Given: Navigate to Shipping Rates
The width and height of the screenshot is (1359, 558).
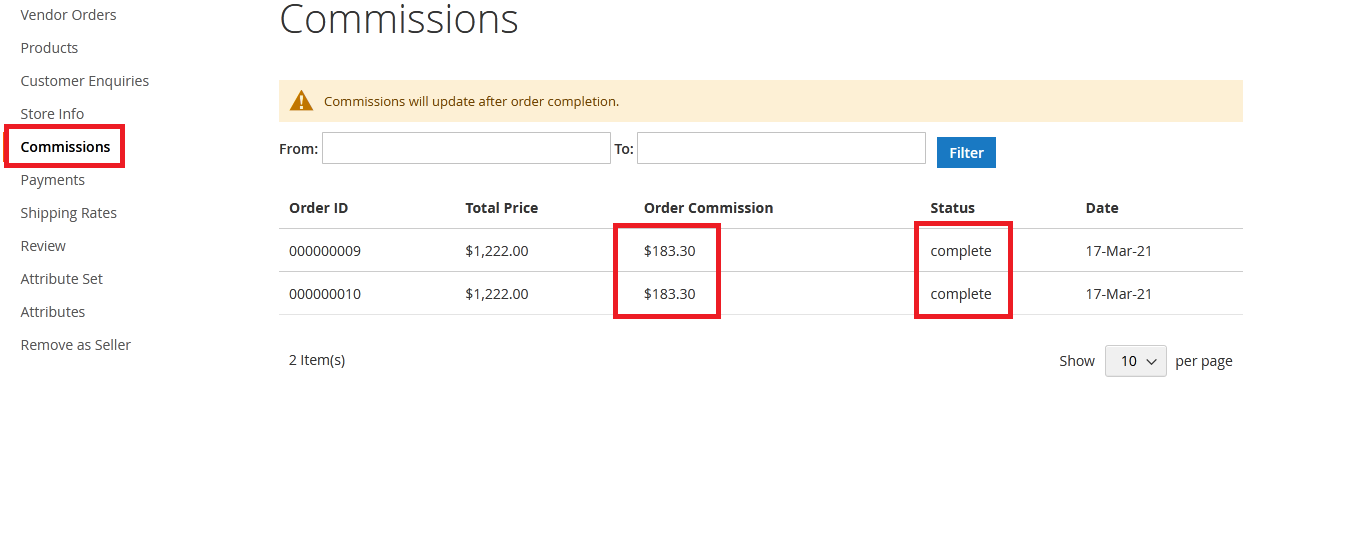Looking at the screenshot, I should (x=68, y=213).
